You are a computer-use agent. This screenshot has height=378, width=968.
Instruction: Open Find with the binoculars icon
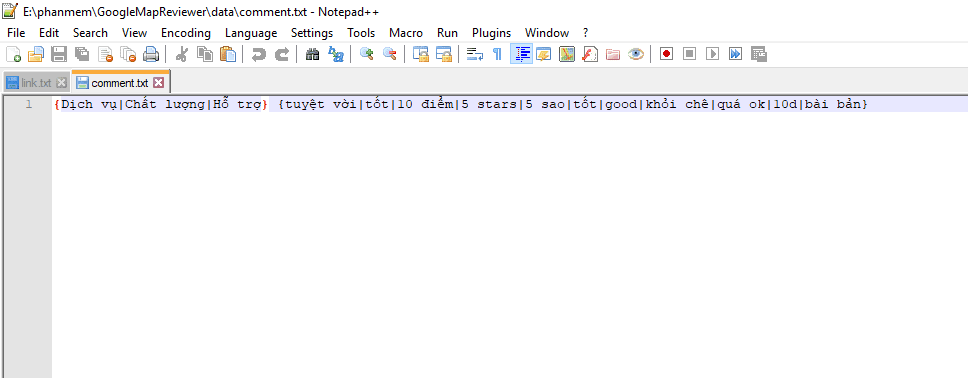[x=312, y=54]
